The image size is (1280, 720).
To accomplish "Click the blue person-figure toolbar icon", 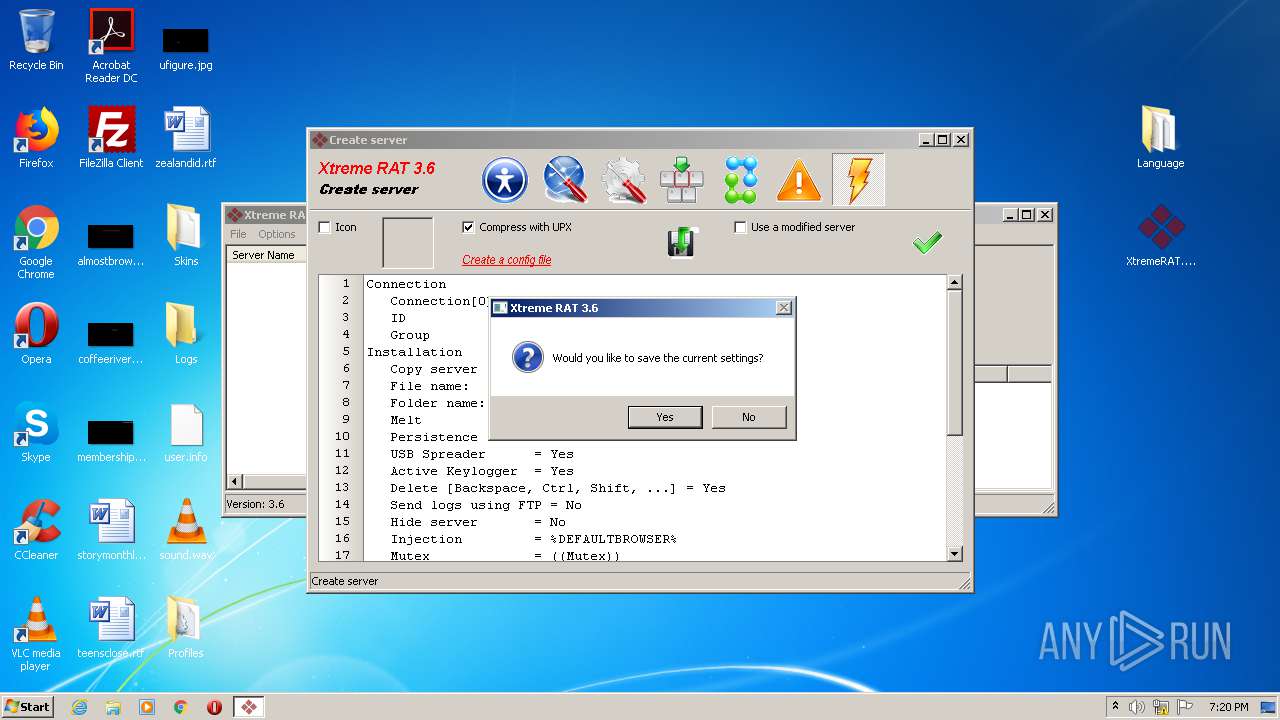I will coord(505,180).
